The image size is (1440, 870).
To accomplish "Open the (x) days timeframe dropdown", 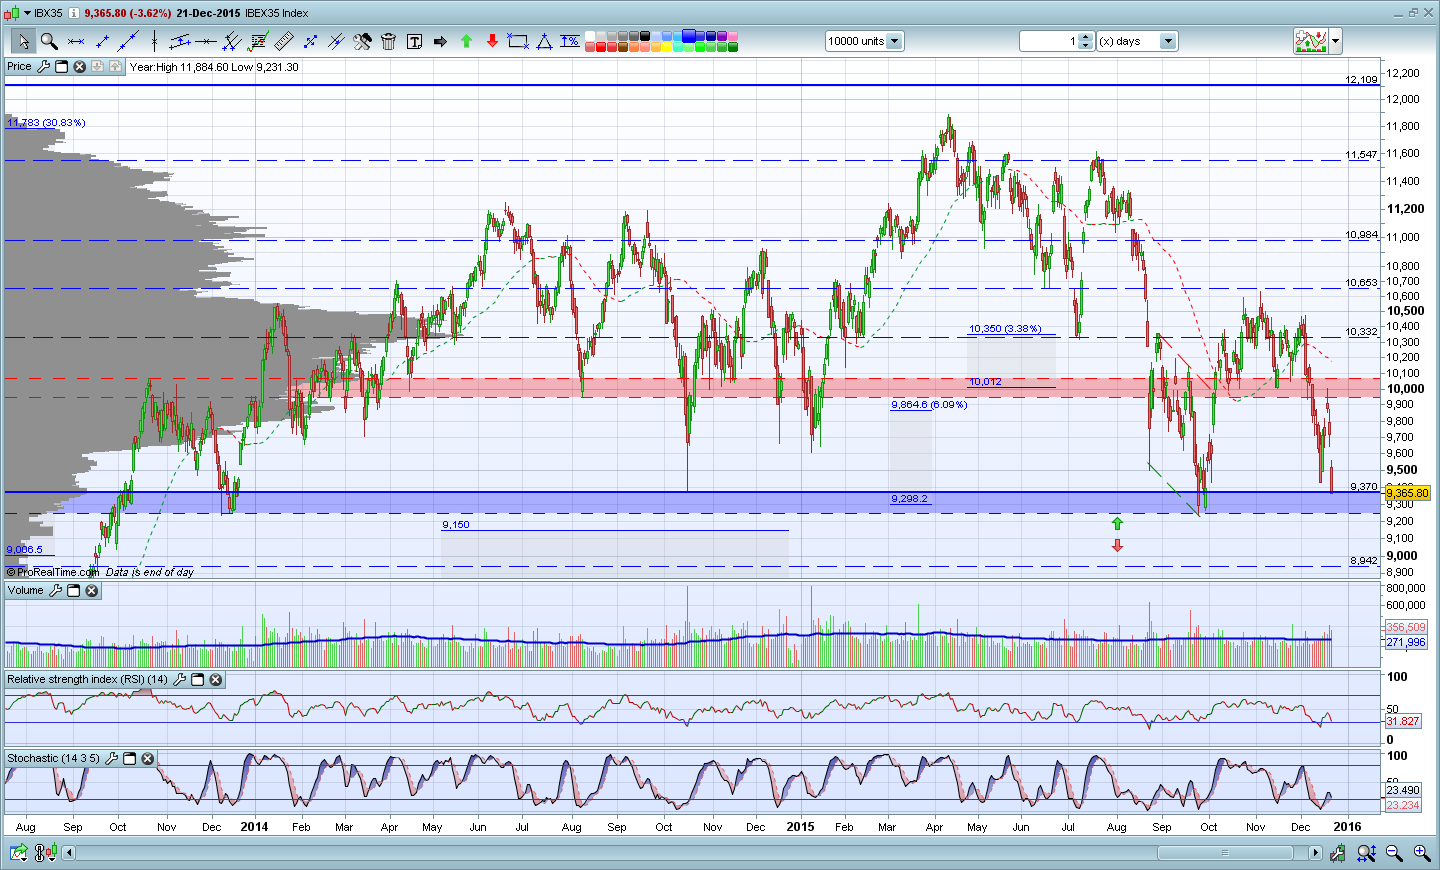I will pos(1168,41).
